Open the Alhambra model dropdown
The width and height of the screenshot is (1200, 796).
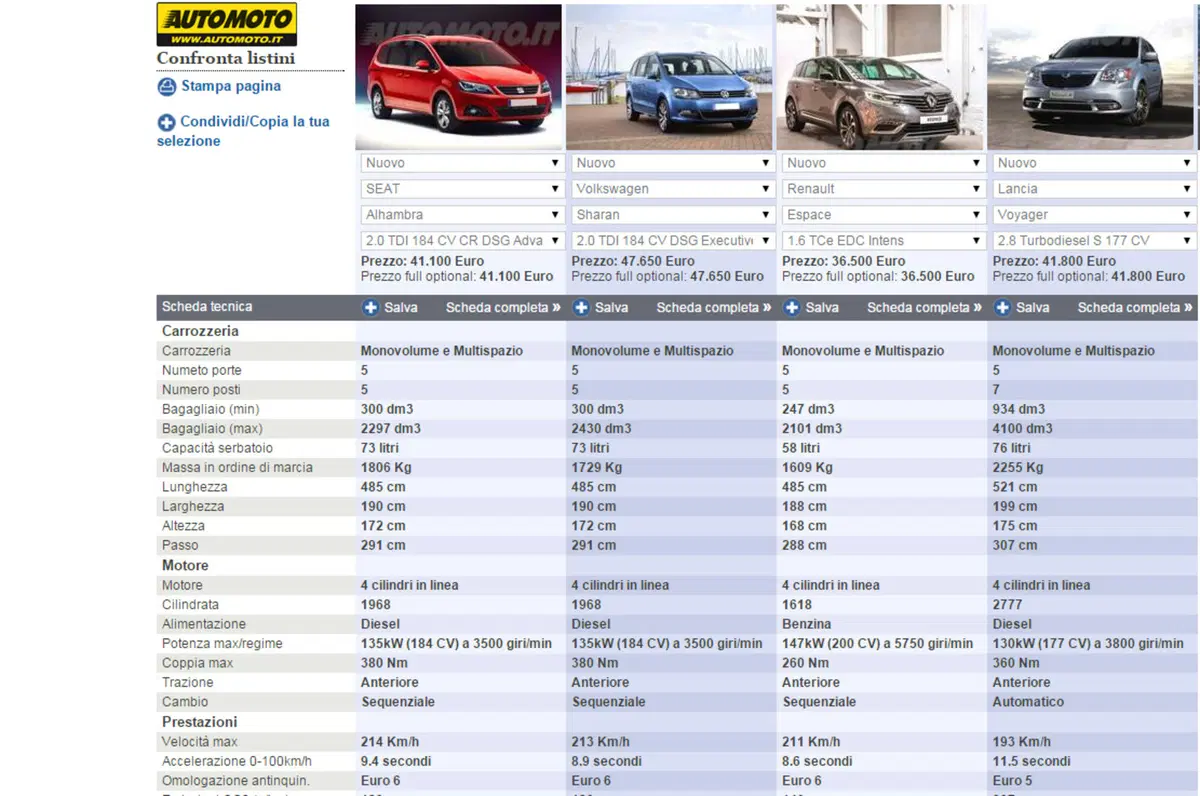(463, 215)
